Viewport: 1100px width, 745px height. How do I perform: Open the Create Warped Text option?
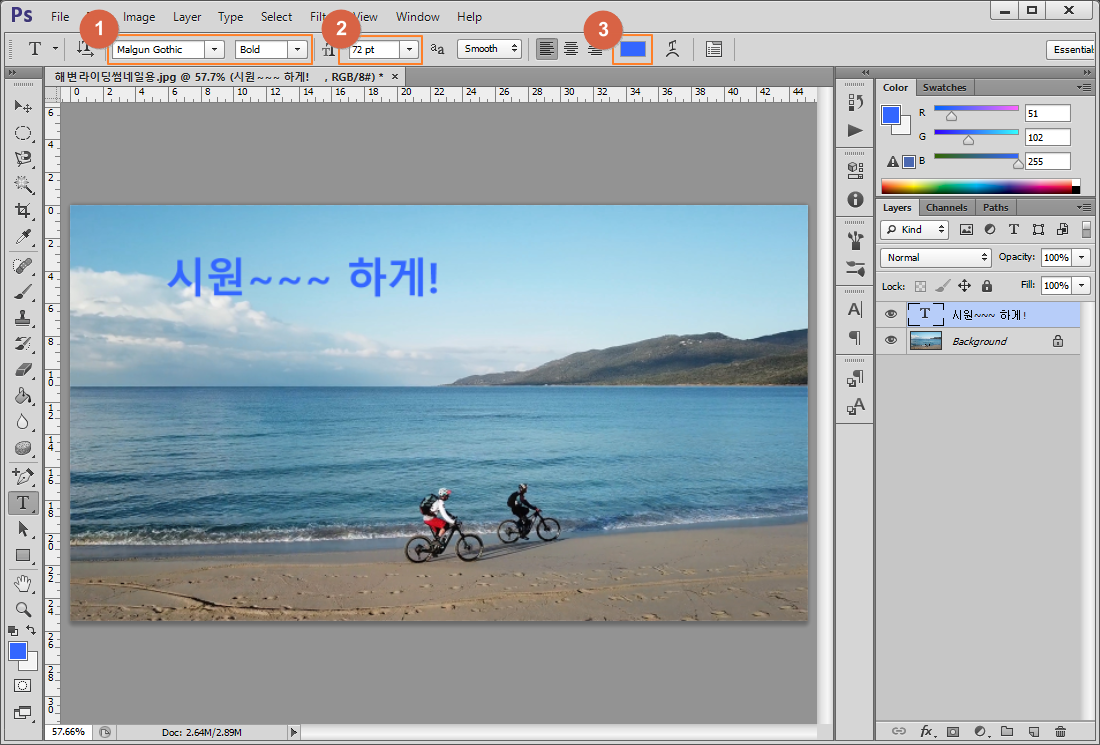(672, 49)
